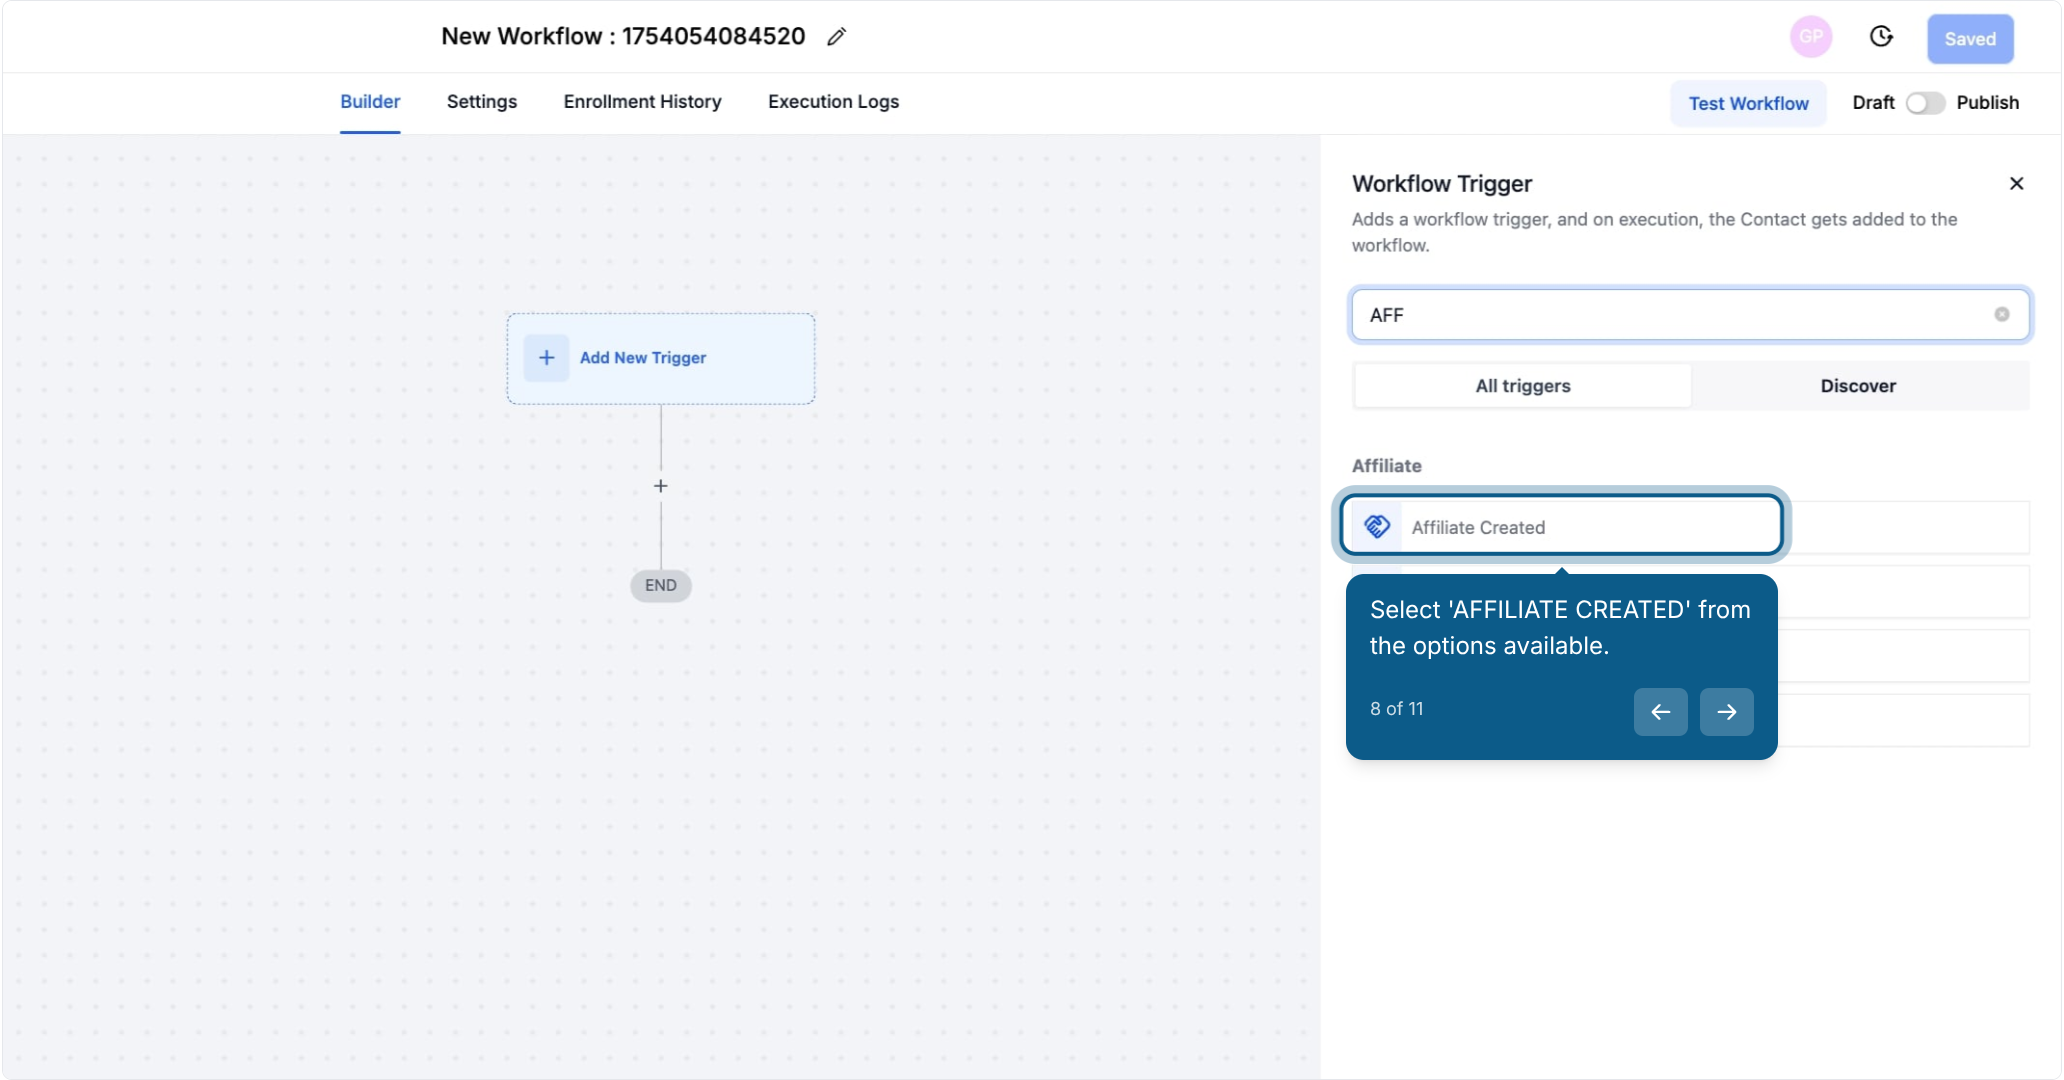
Task: Click the END node
Action: [660, 585]
